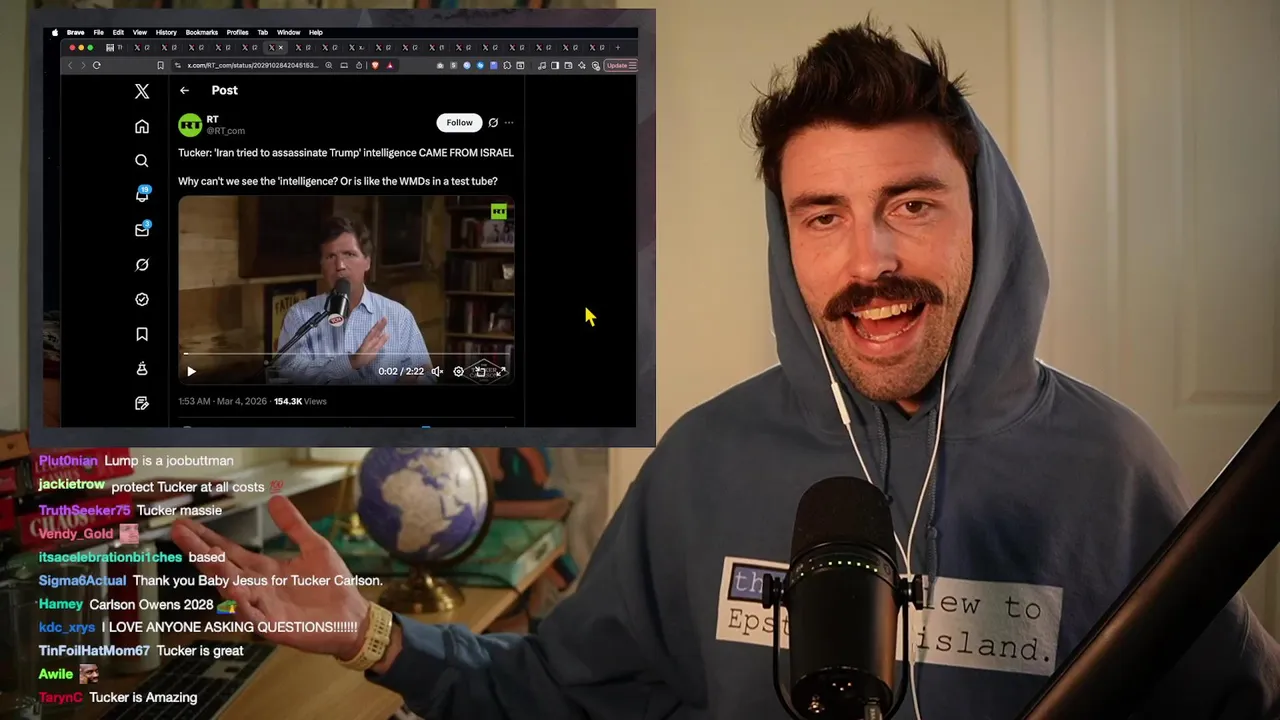Click chat username Hamey
Image resolution: width=1280 pixels, height=720 pixels.
(60, 604)
